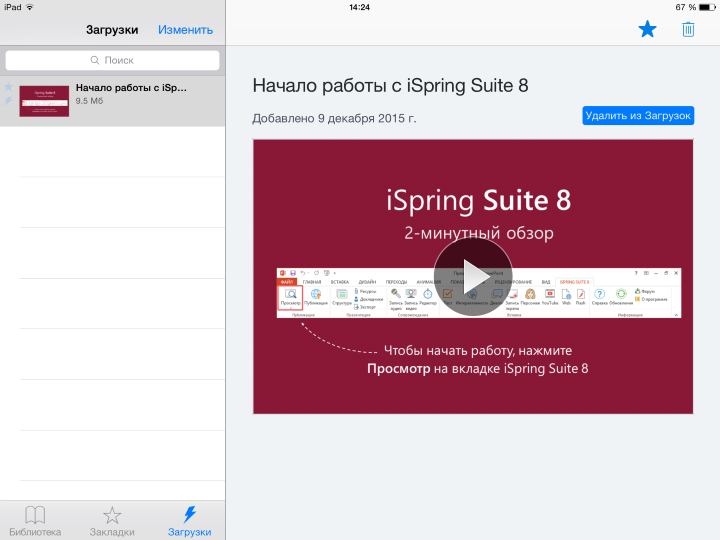Switch to the Закладки tab
This screenshot has width=720, height=540.
click(x=112, y=521)
